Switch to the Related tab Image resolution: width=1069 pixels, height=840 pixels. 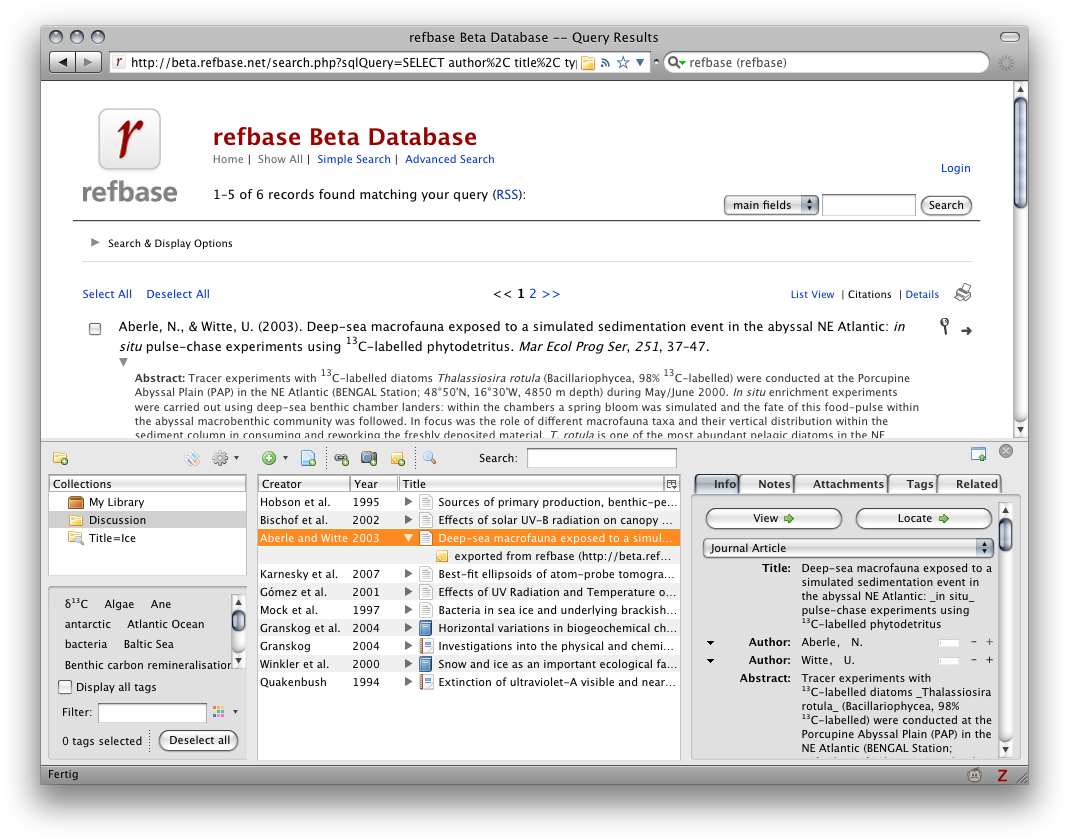click(976, 484)
